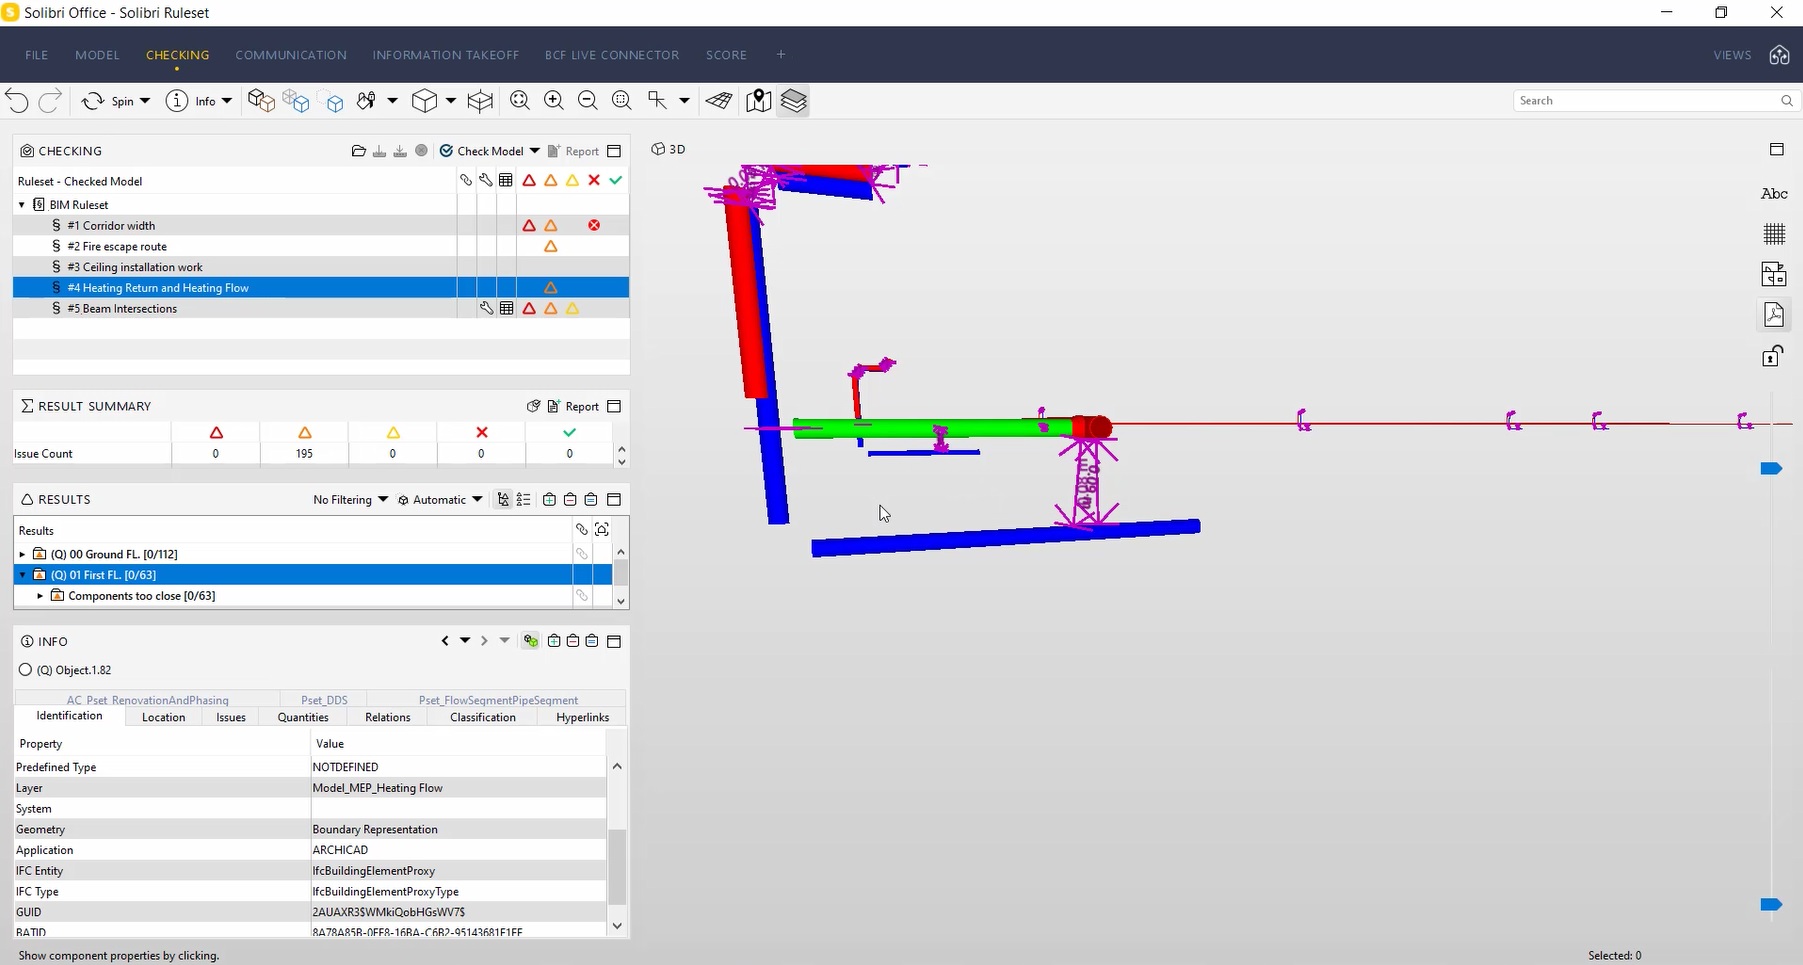This screenshot has width=1803, height=965.
Task: Collapse the (Q) 01 First FL. results node
Action: 22,575
